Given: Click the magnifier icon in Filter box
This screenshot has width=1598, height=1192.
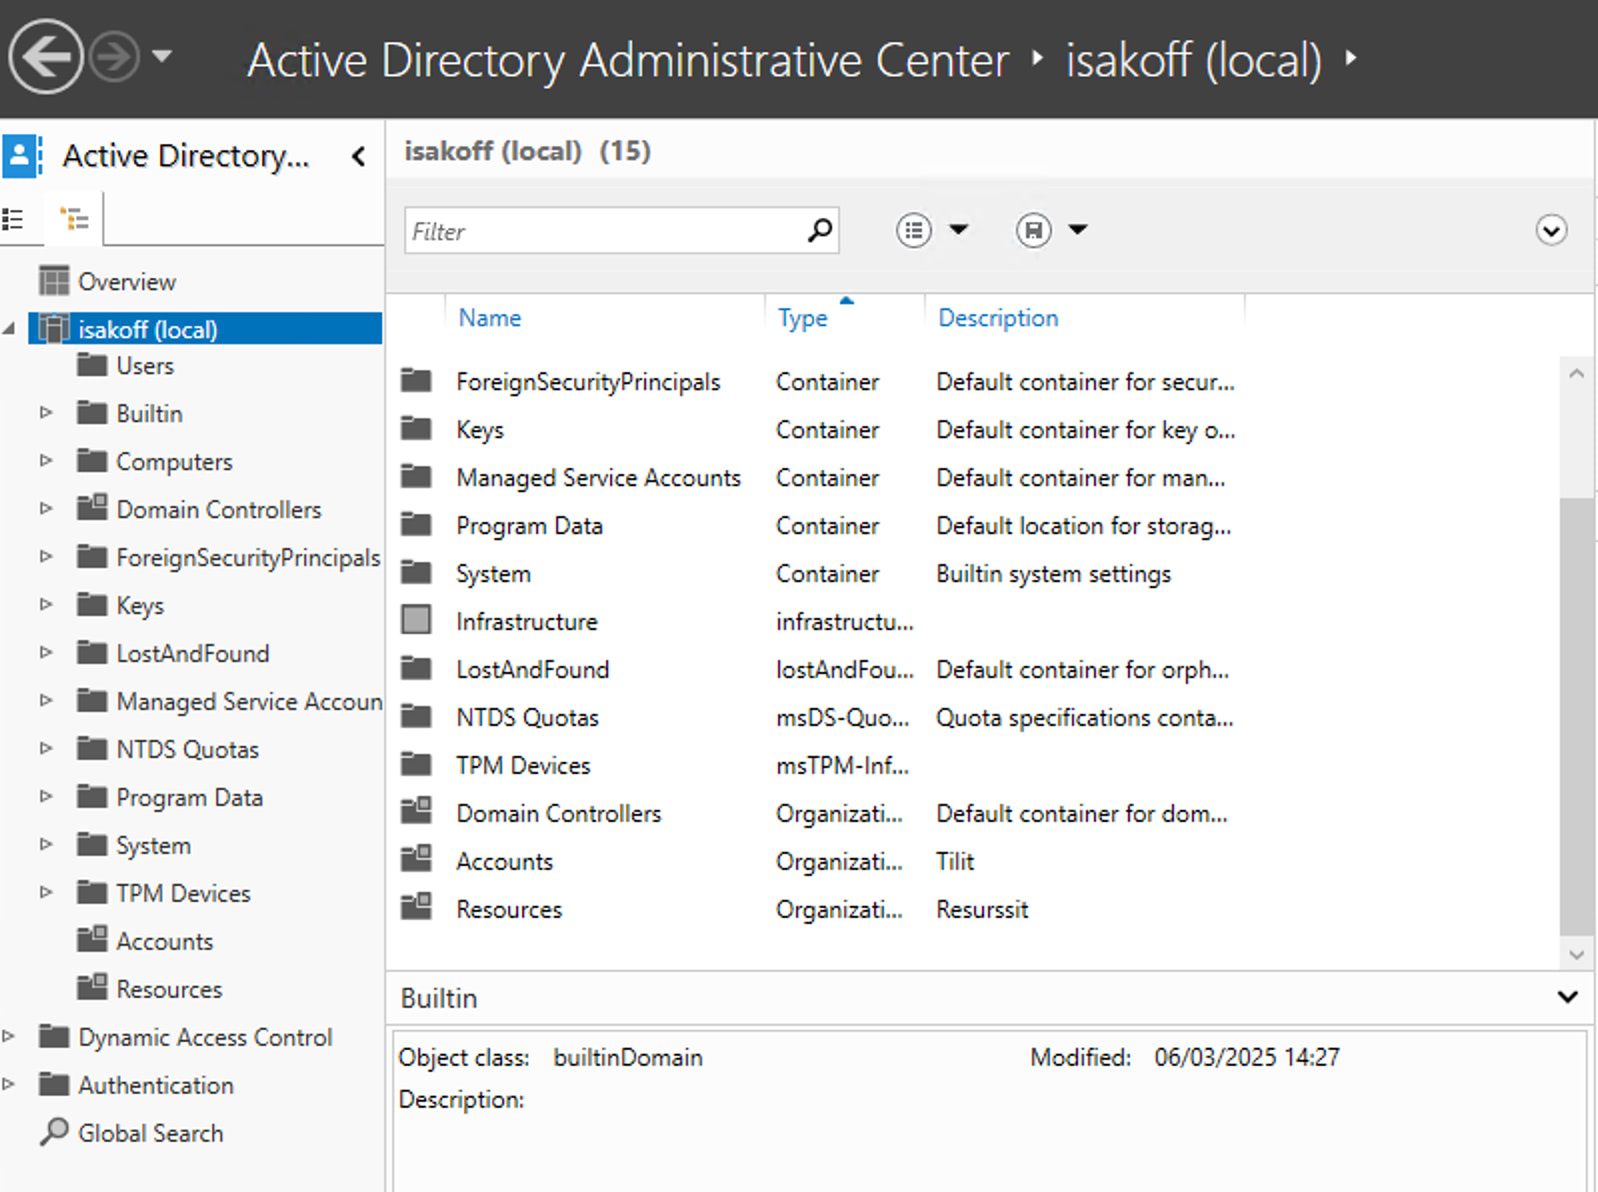Looking at the screenshot, I should click(x=819, y=231).
